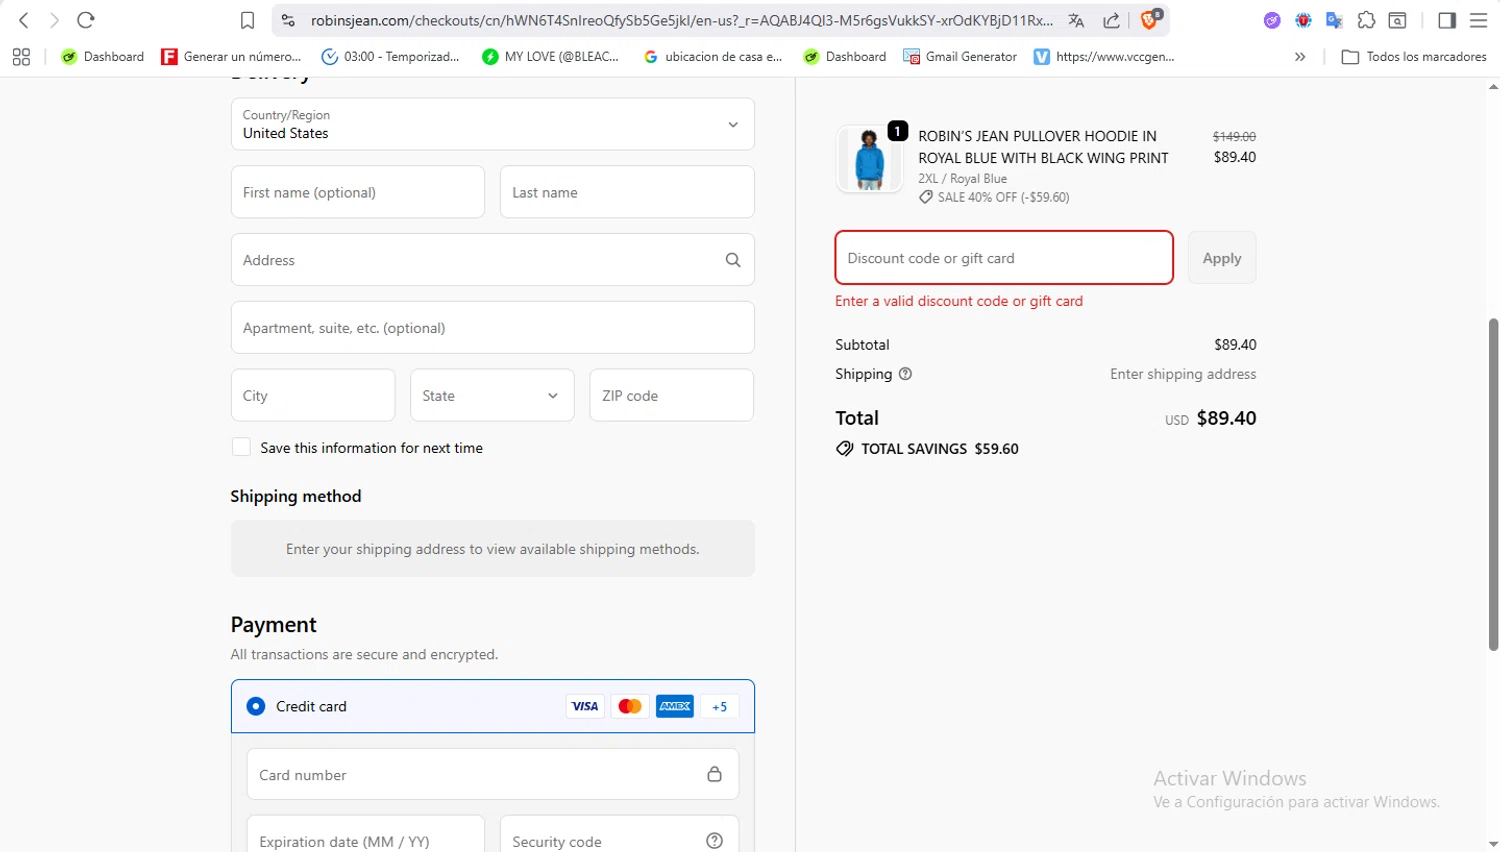The image size is (1500, 852).
Task: Reload the current page
Action: [86, 20]
